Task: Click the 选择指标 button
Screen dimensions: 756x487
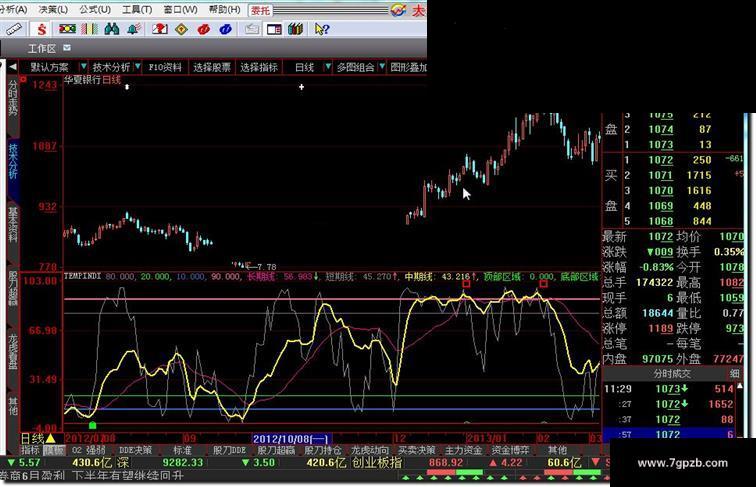Action: pyautogui.click(x=259, y=67)
